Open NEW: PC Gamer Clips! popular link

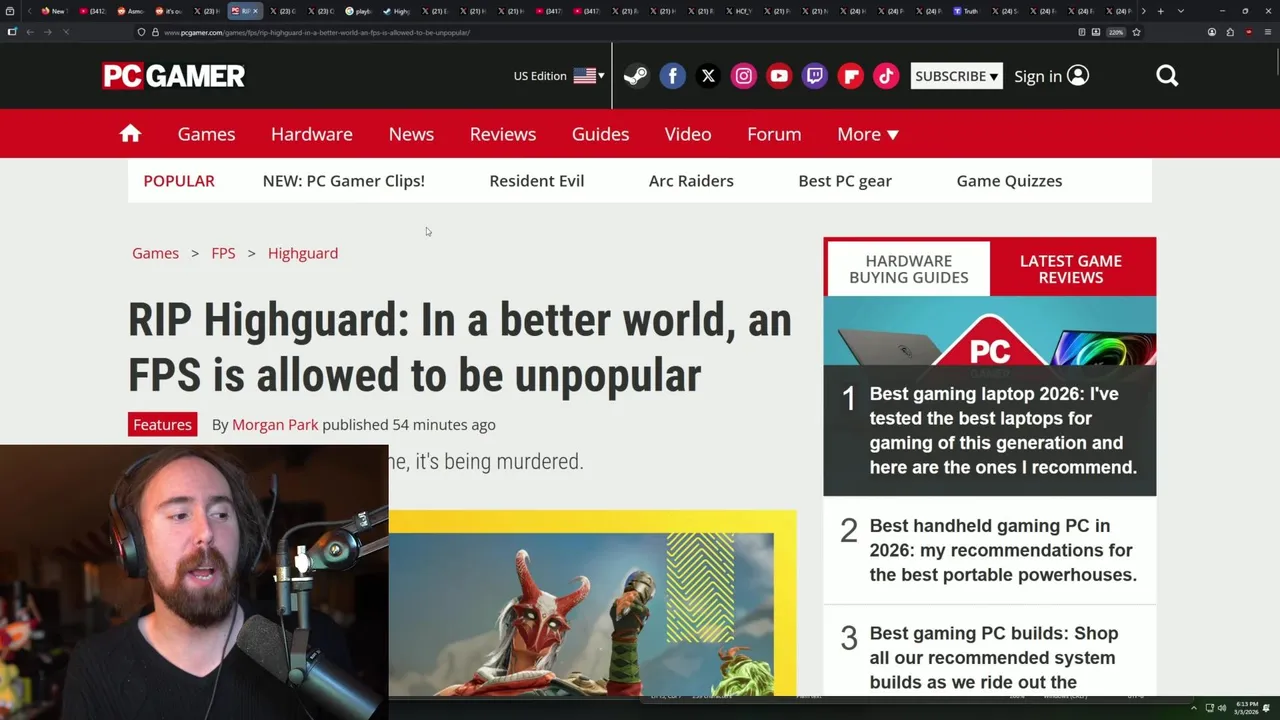344,181
